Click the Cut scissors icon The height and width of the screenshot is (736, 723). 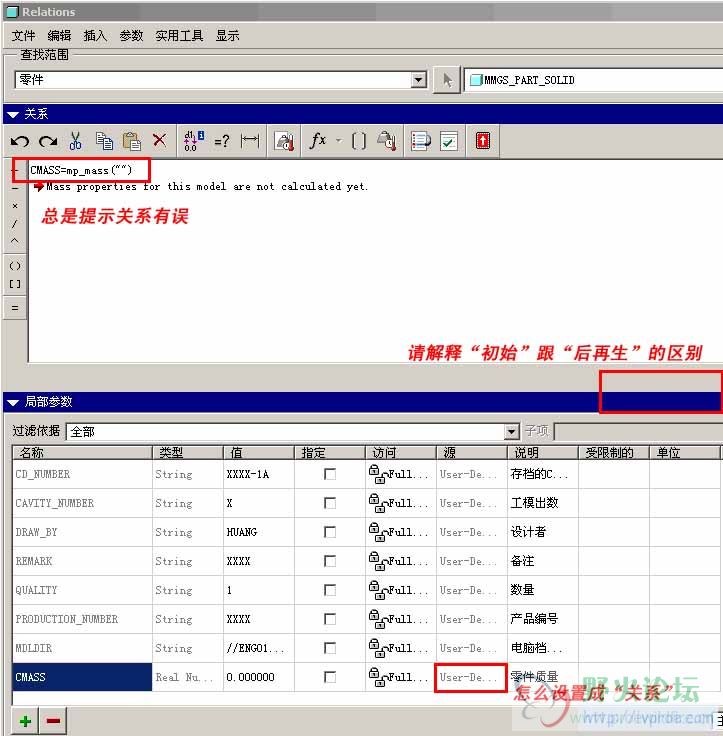[x=76, y=141]
